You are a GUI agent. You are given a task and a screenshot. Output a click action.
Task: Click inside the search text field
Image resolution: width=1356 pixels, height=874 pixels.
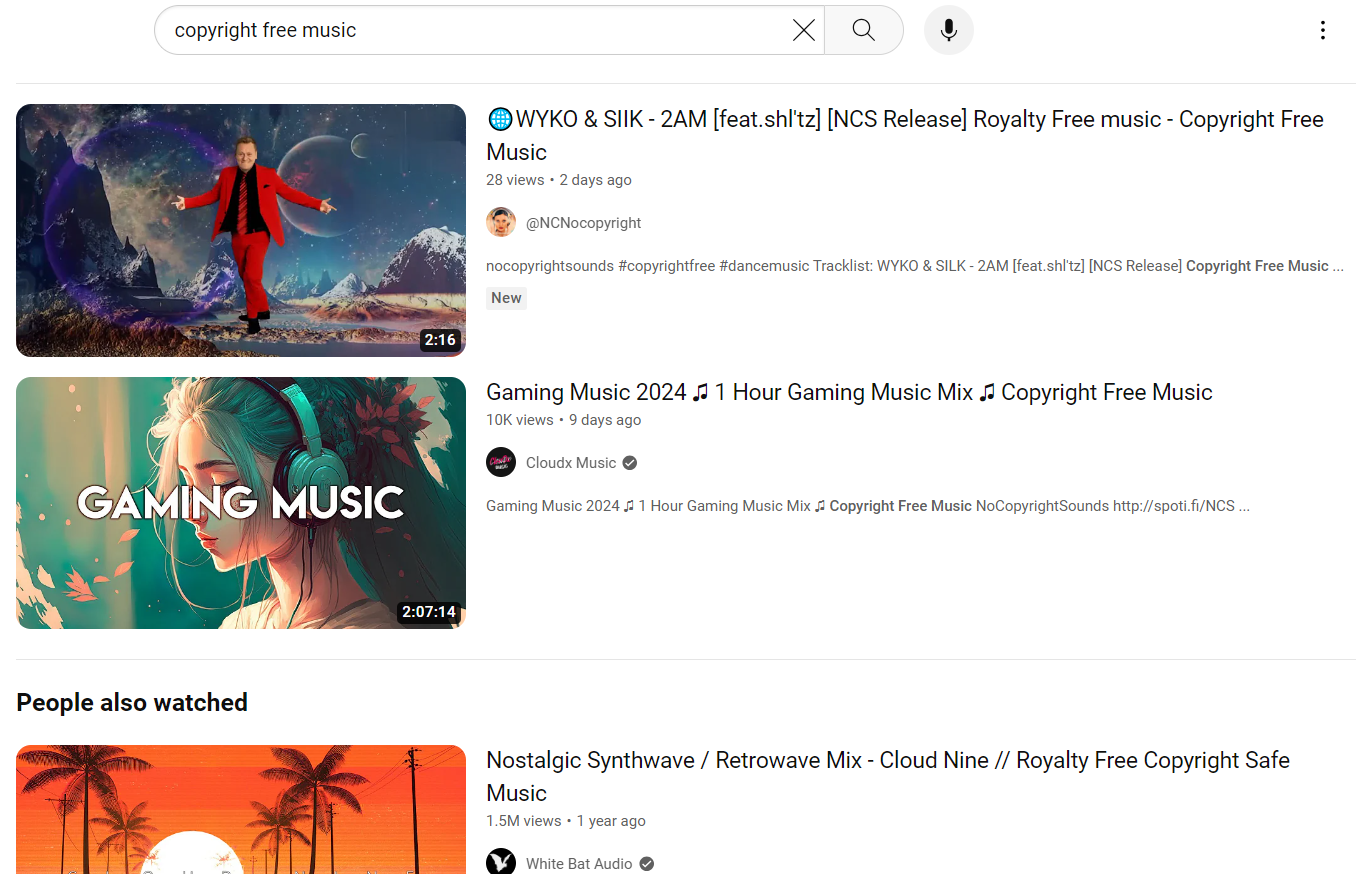[x=470, y=30]
